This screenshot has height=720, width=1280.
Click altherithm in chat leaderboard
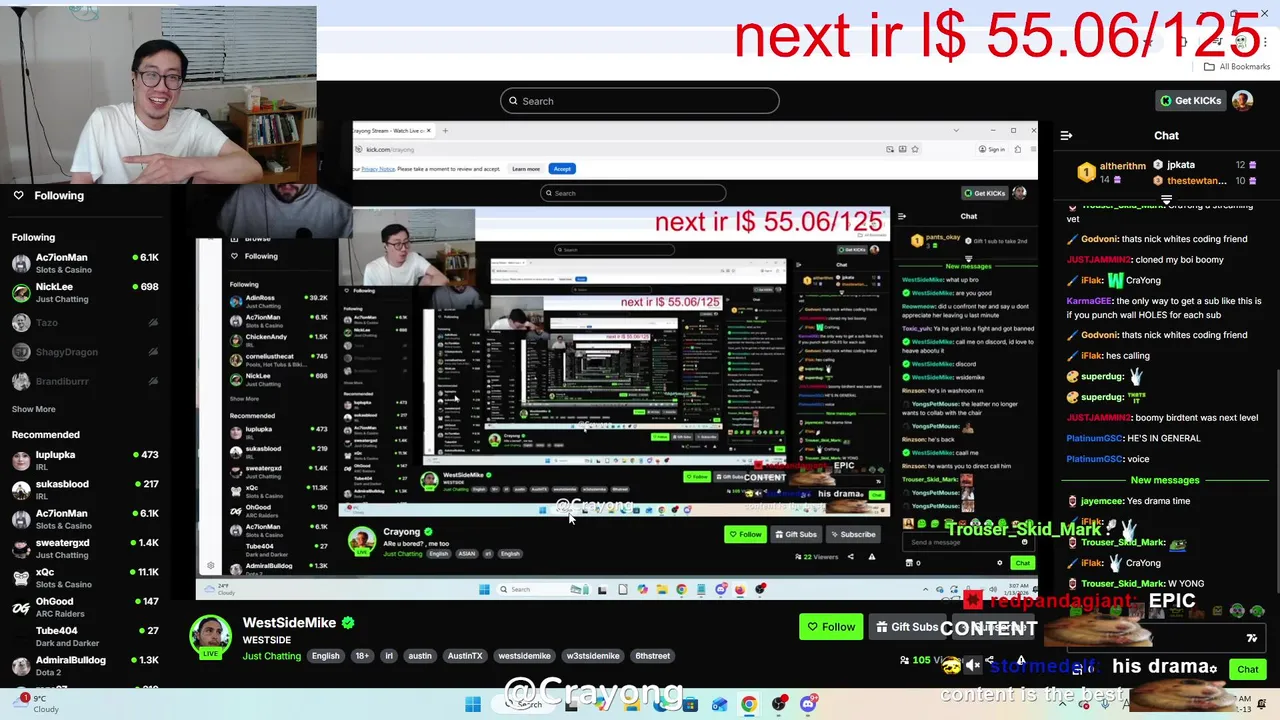1123,166
